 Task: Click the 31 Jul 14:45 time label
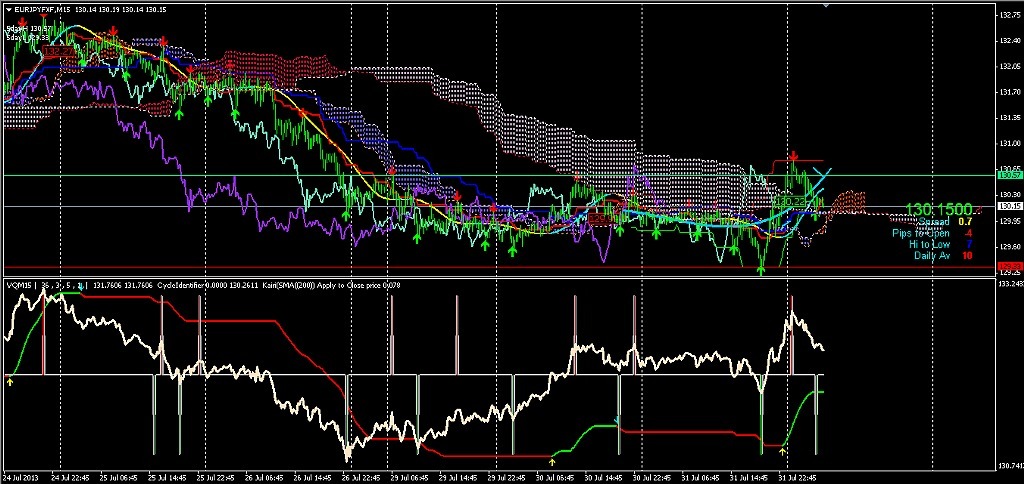pos(749,477)
